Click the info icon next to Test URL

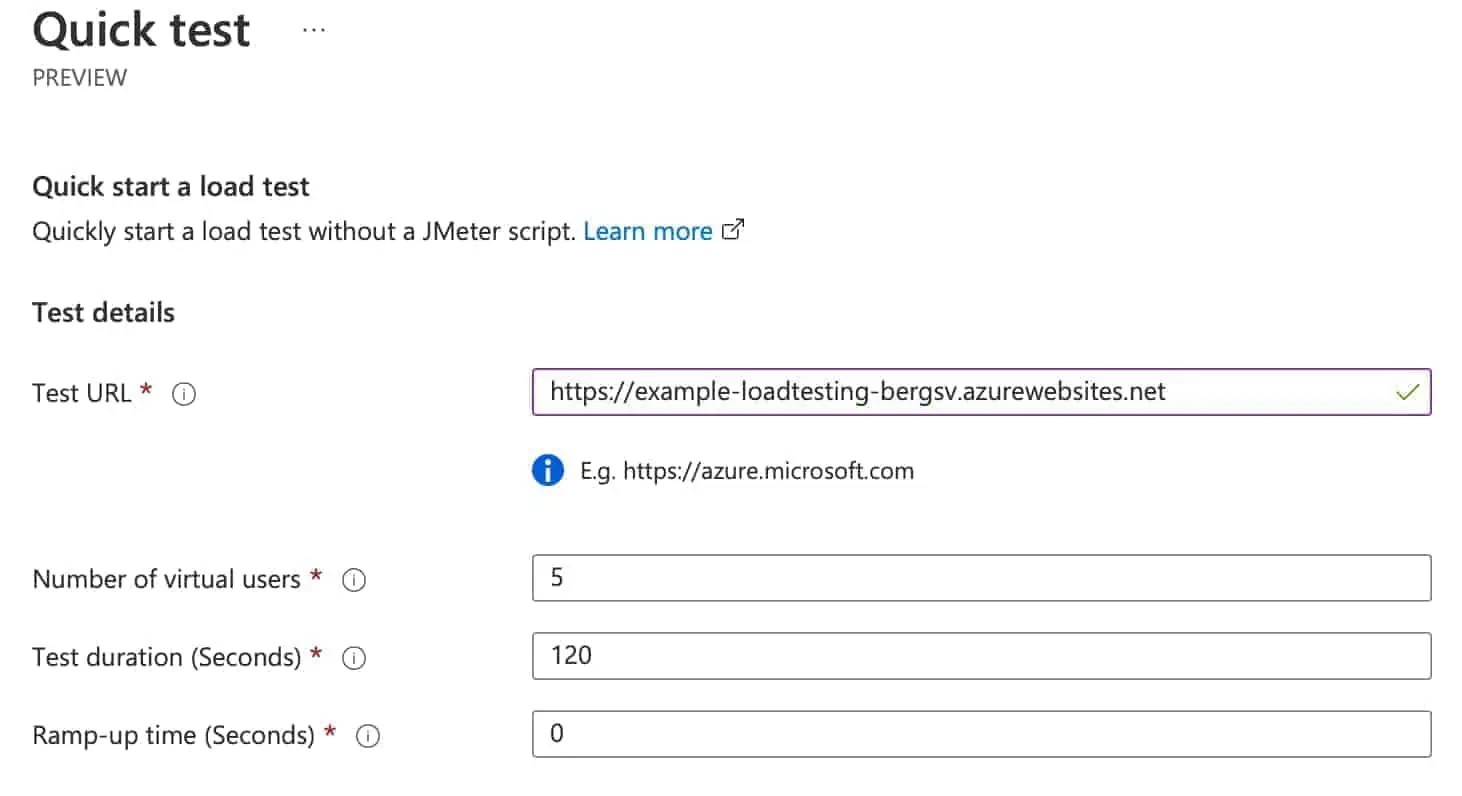(x=183, y=394)
